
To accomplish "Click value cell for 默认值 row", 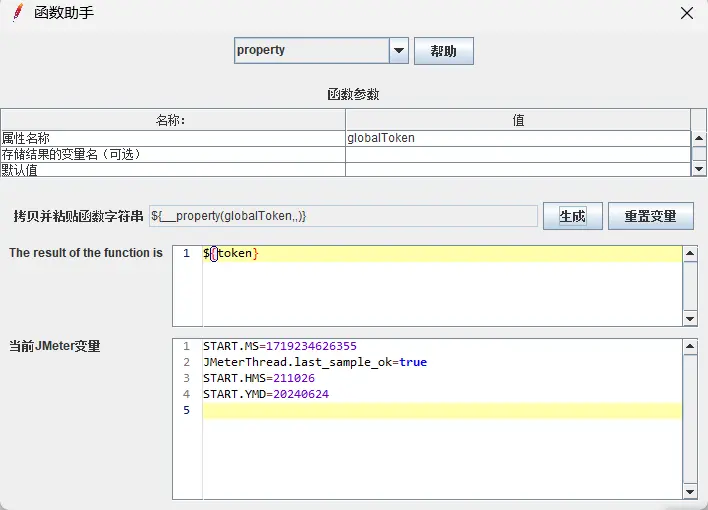I will coord(517,169).
